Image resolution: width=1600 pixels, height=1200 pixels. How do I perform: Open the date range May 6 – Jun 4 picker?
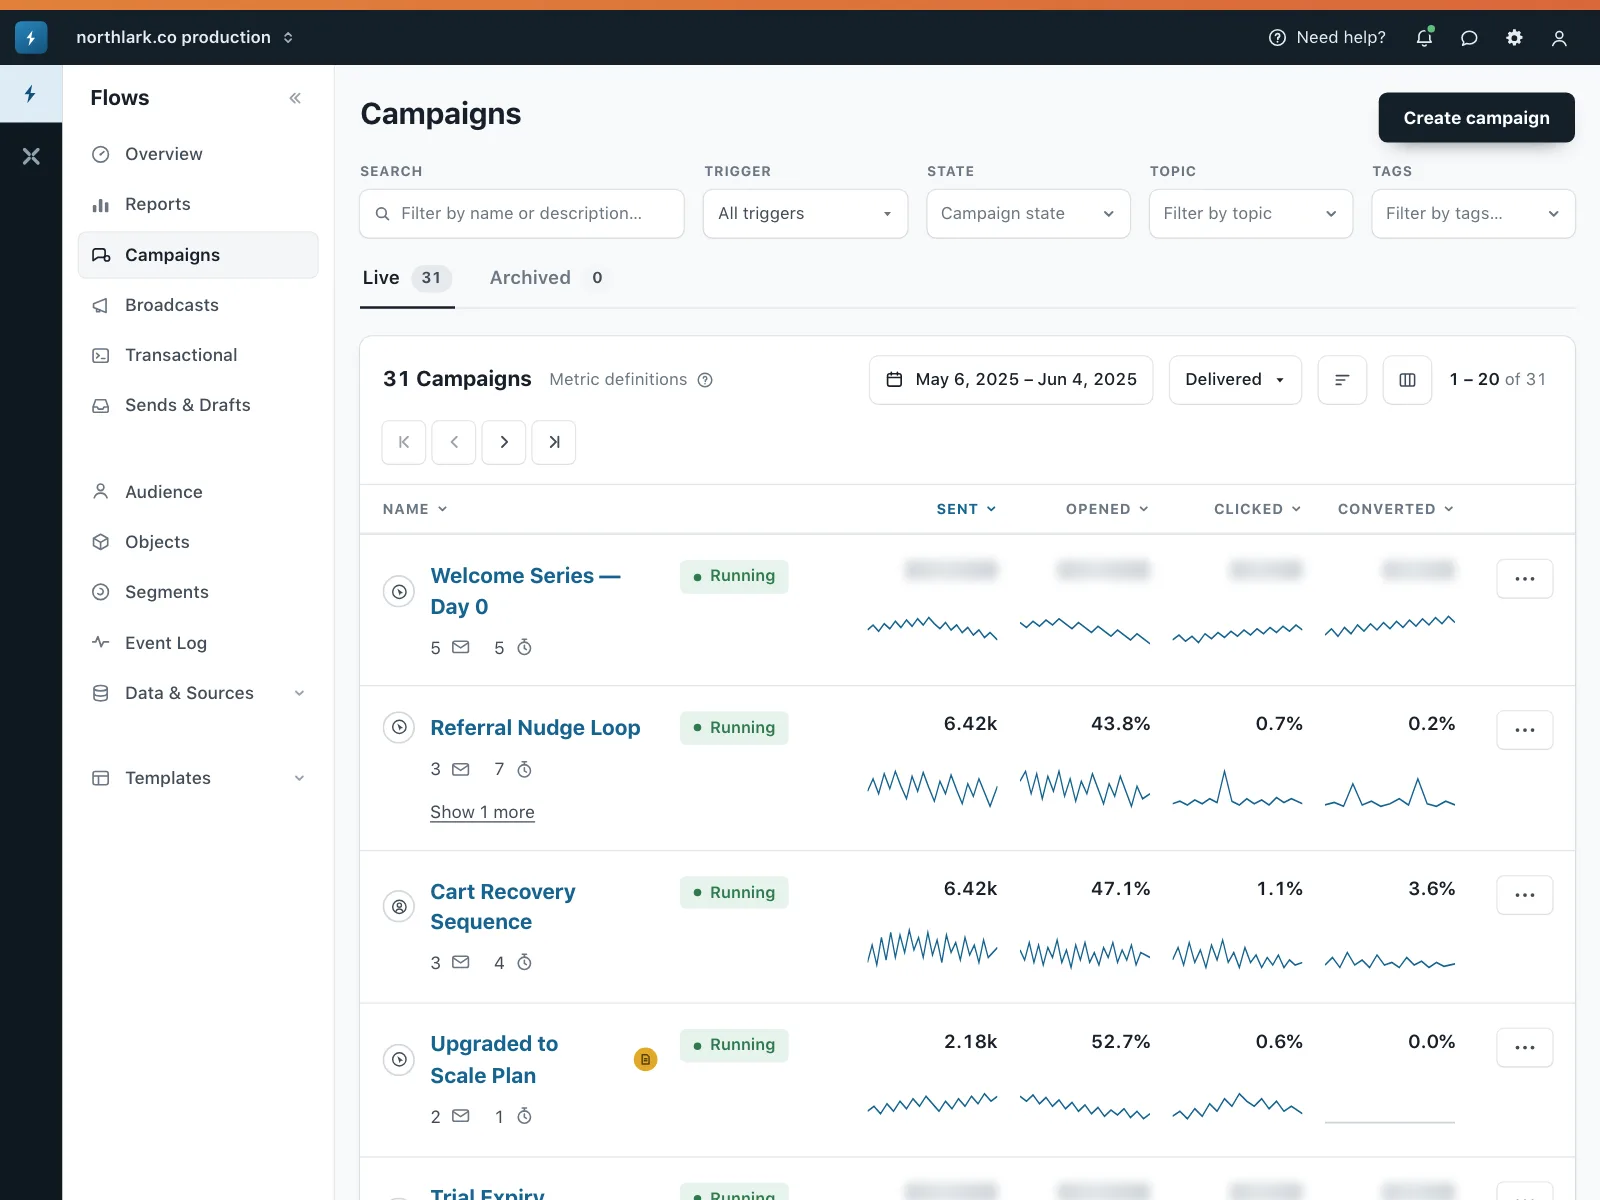[x=1011, y=380]
